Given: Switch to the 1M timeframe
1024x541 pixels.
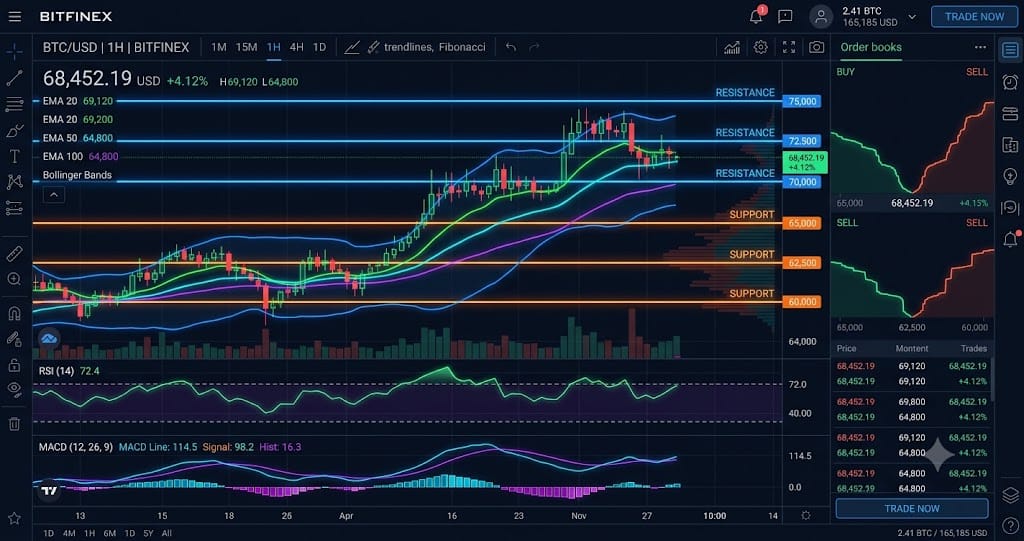Looking at the screenshot, I should tap(219, 47).
